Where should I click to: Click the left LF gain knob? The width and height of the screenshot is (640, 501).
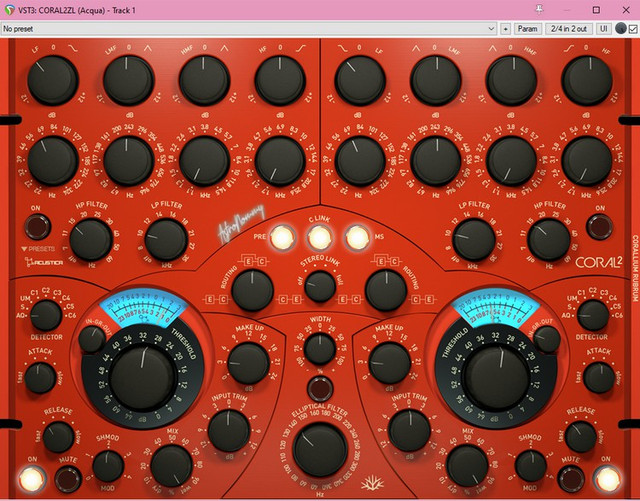[x=53, y=80]
